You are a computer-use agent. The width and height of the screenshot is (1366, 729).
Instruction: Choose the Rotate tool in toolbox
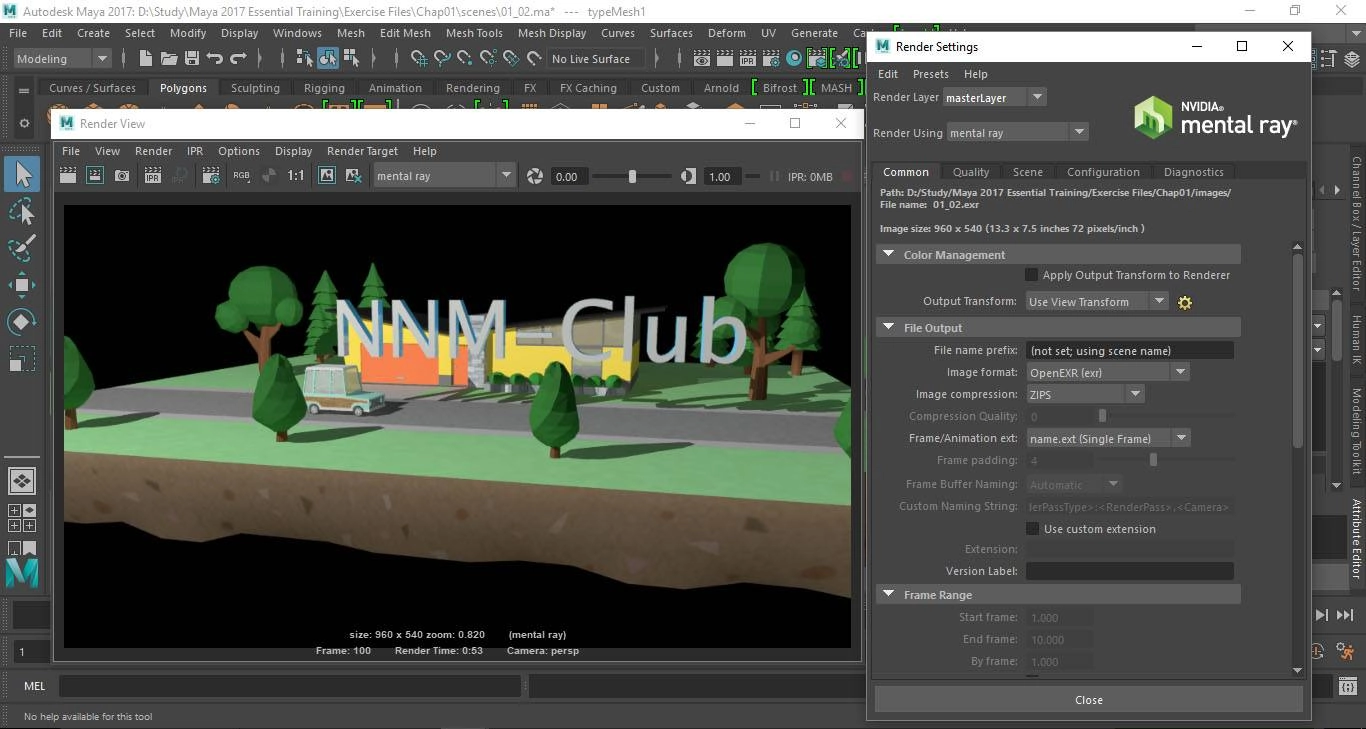(x=22, y=322)
